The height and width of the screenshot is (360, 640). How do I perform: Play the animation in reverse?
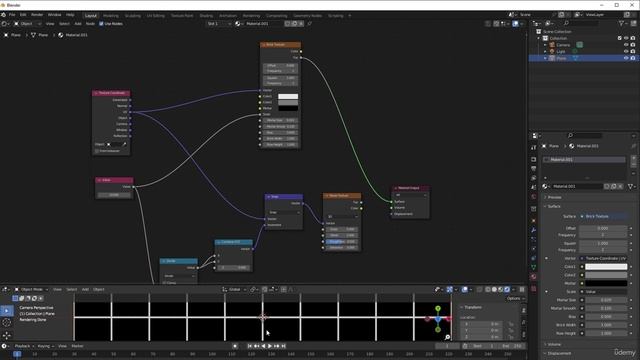click(x=263, y=346)
